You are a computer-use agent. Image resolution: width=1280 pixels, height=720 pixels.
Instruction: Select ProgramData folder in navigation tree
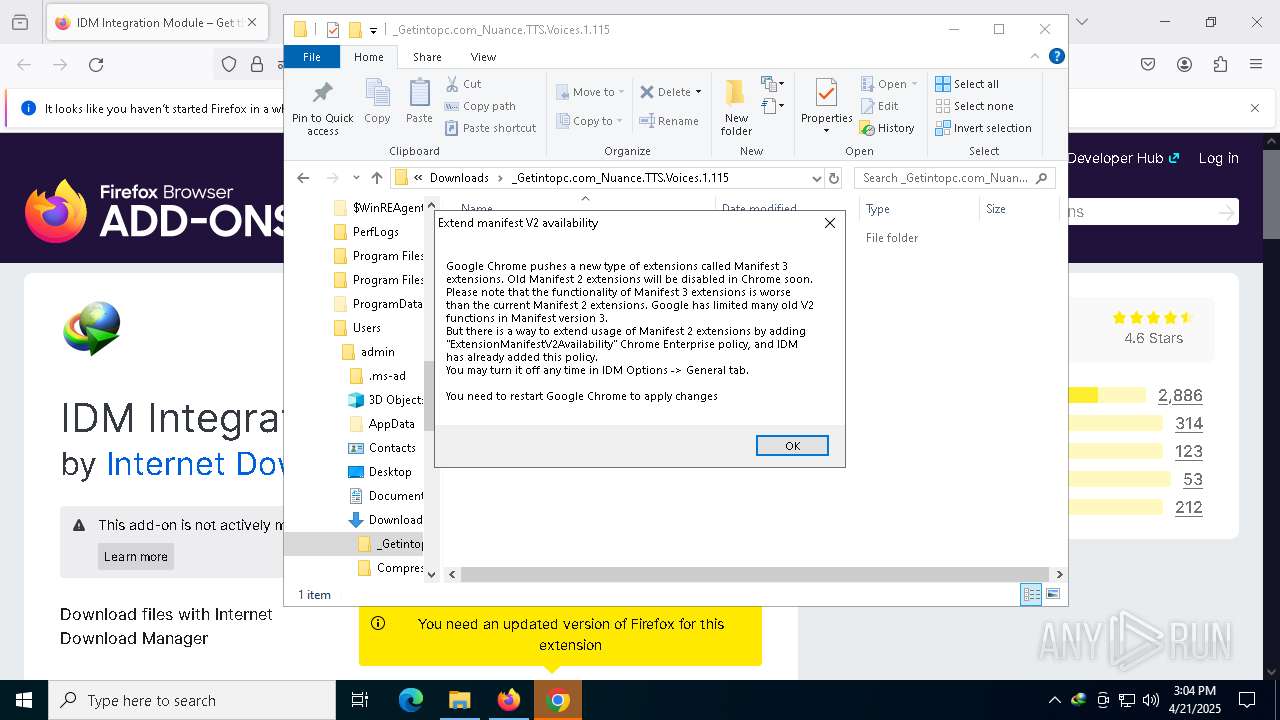point(378,304)
